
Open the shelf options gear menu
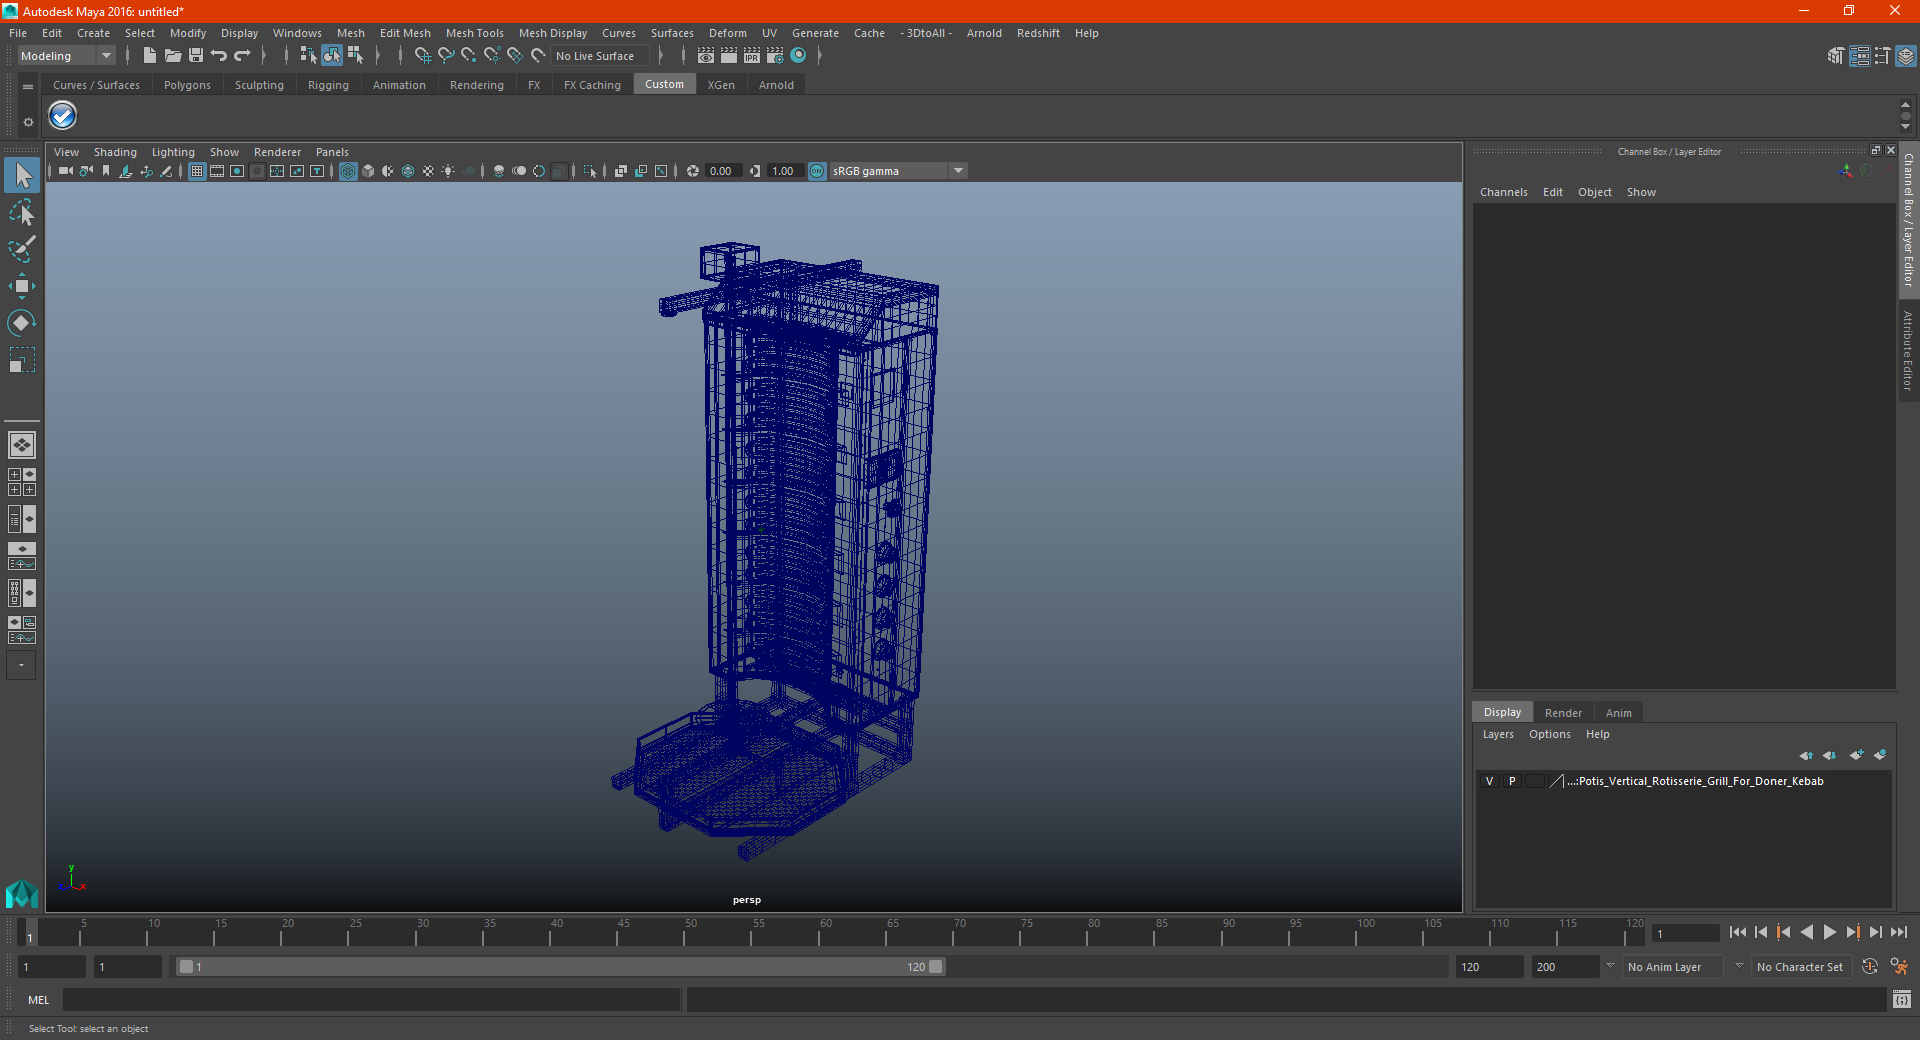[28, 122]
